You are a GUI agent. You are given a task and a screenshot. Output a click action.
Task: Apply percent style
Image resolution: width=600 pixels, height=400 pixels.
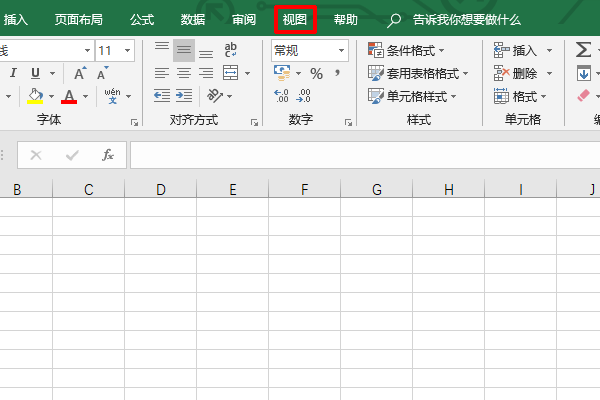316,73
